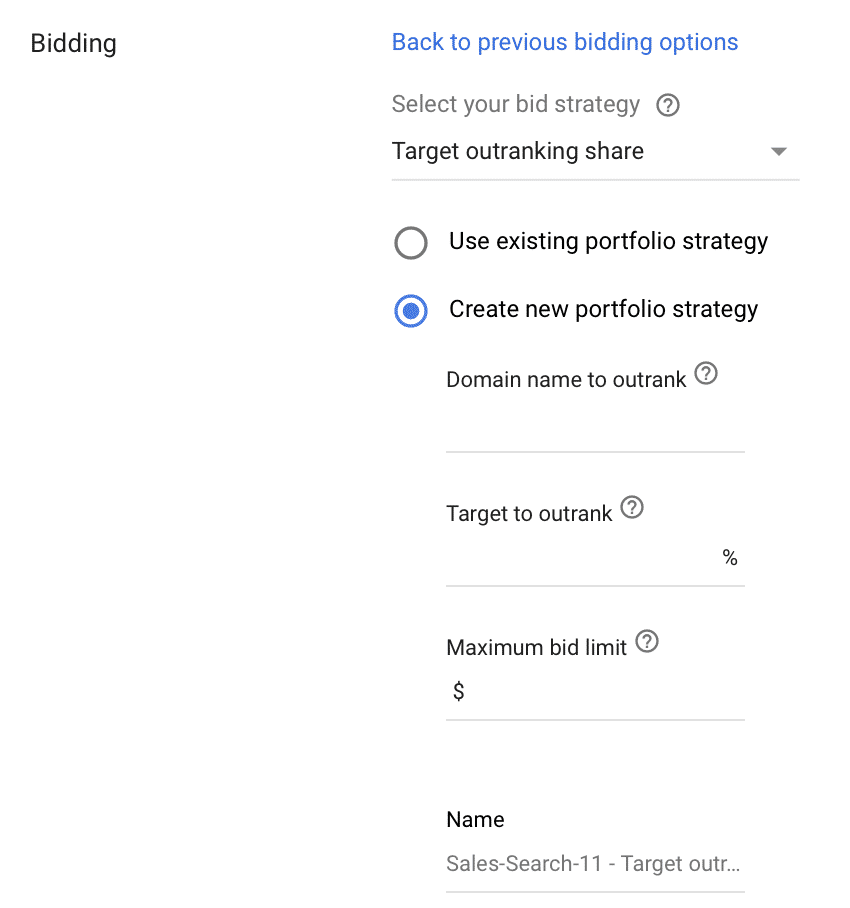Click the 'Use existing portfolio strategy' label text
Image resolution: width=850 pixels, height=908 pixels.
[x=609, y=241]
